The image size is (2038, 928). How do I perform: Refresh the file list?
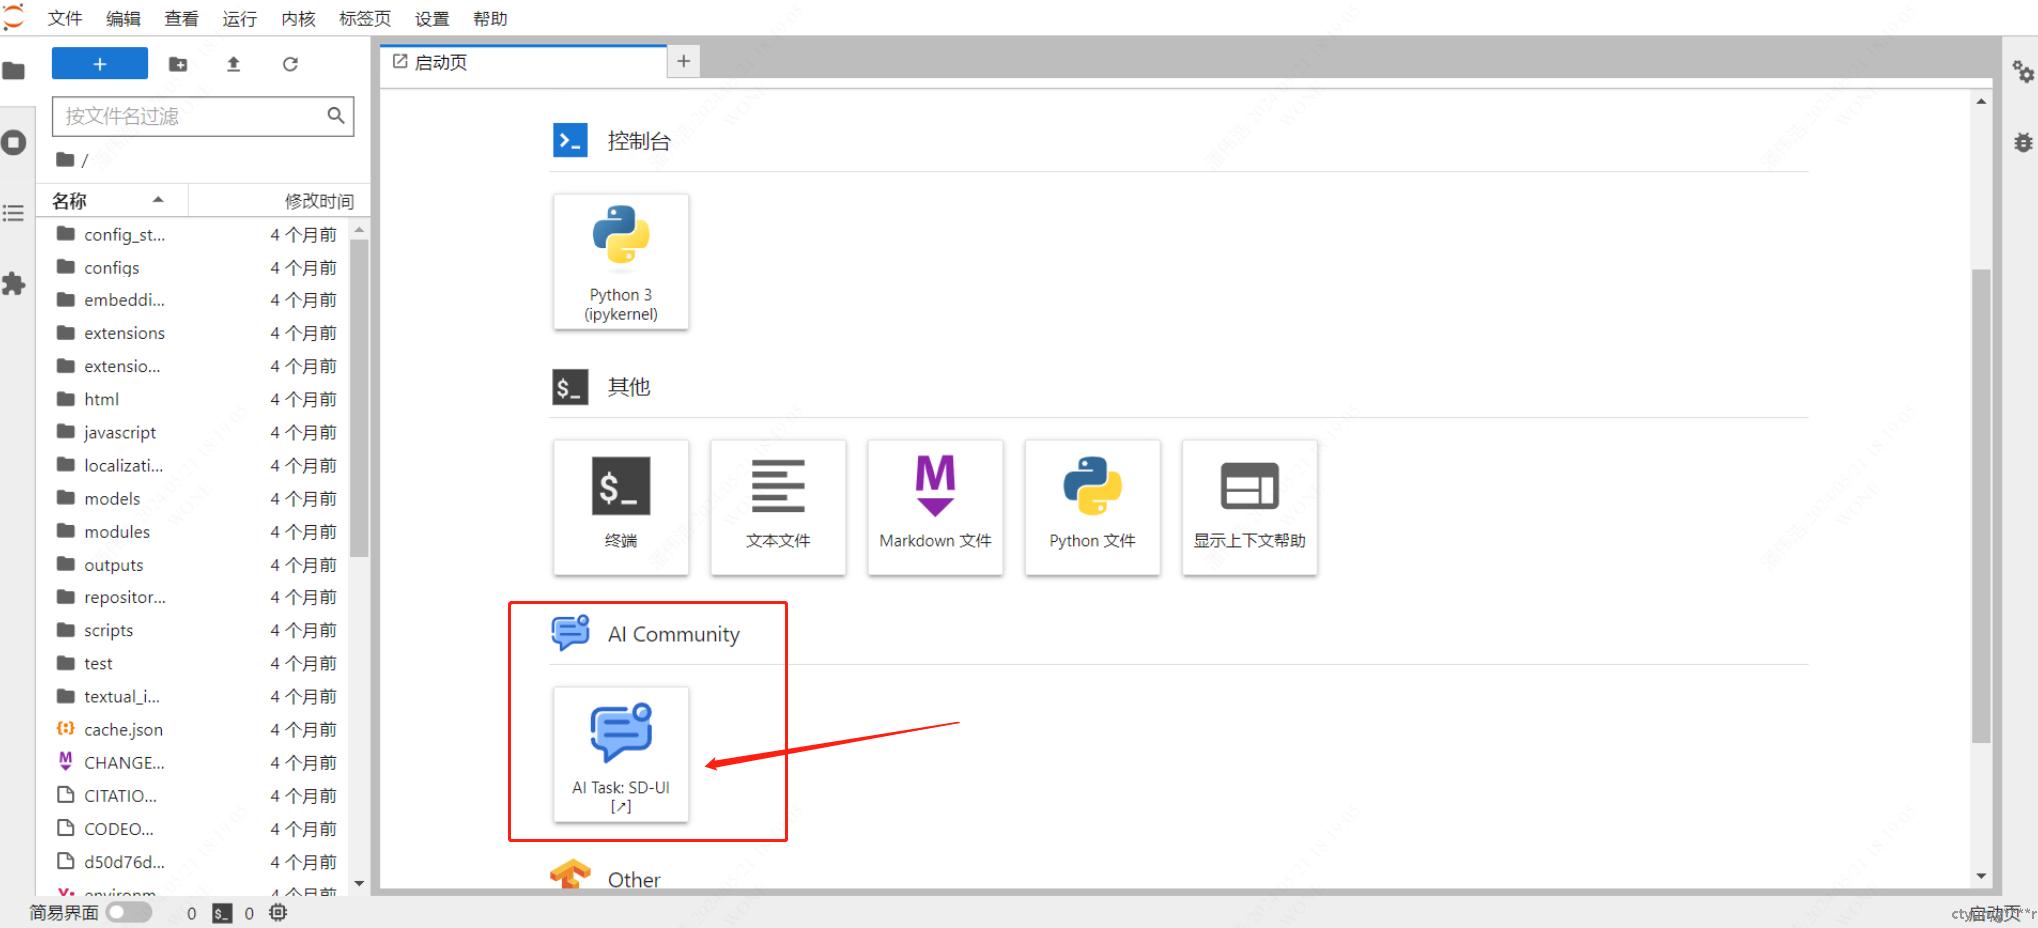pyautogui.click(x=290, y=64)
